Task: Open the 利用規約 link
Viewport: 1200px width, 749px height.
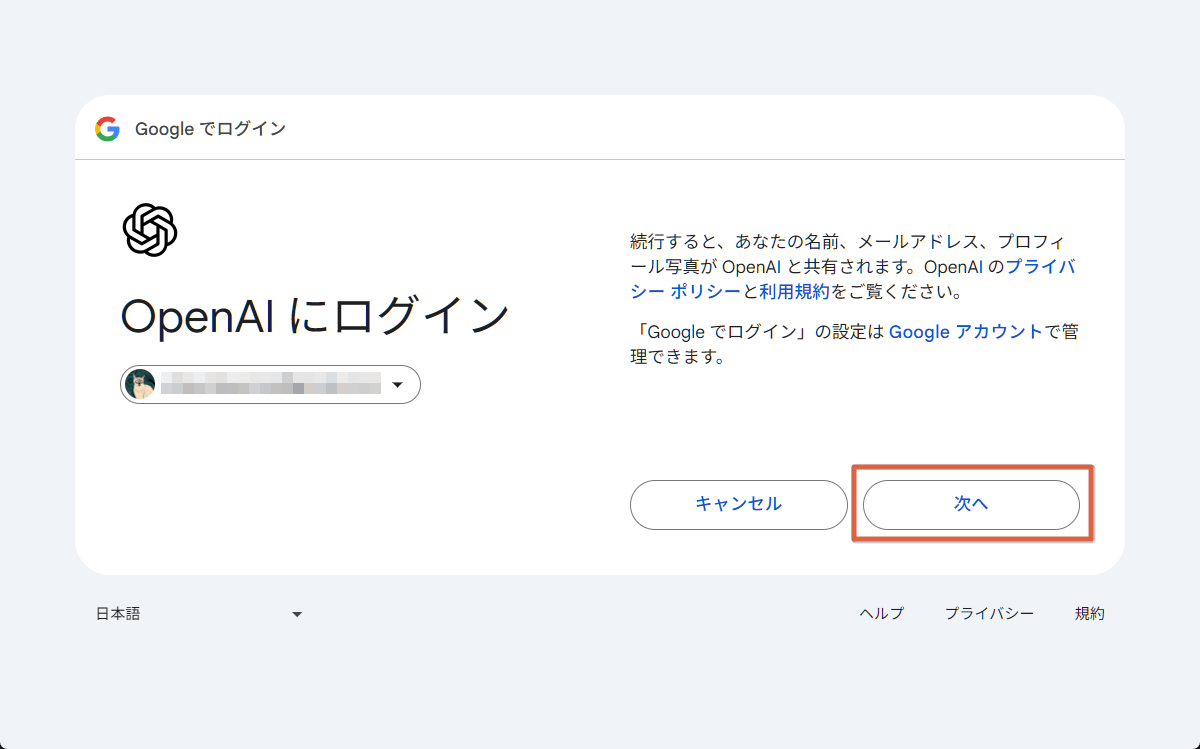Action: [x=794, y=293]
